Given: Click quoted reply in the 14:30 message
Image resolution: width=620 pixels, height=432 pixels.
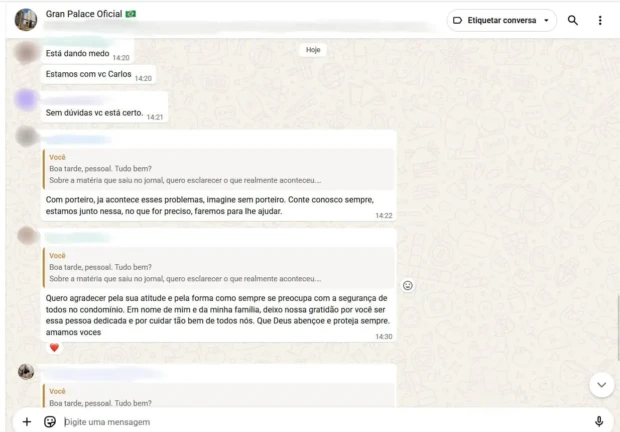Looking at the screenshot, I should [x=218, y=268].
